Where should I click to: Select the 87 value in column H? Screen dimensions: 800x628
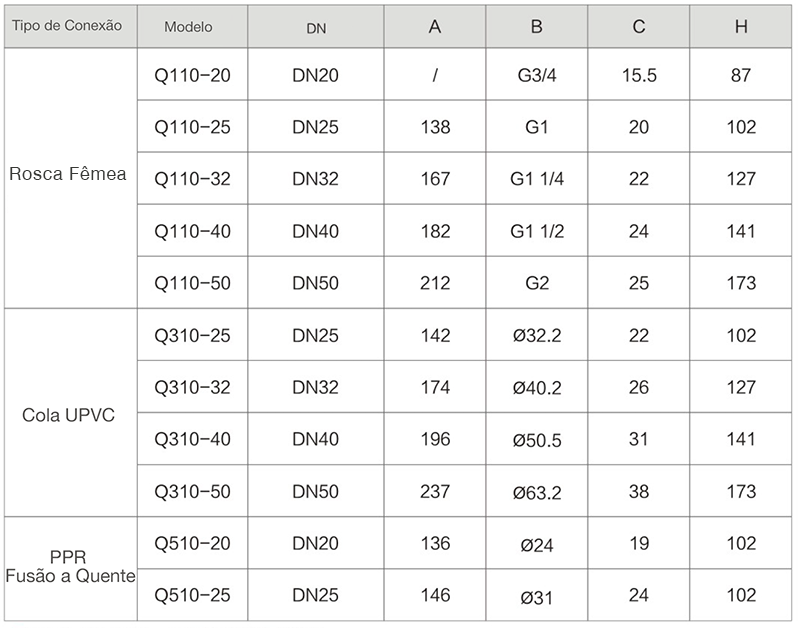pos(741,74)
